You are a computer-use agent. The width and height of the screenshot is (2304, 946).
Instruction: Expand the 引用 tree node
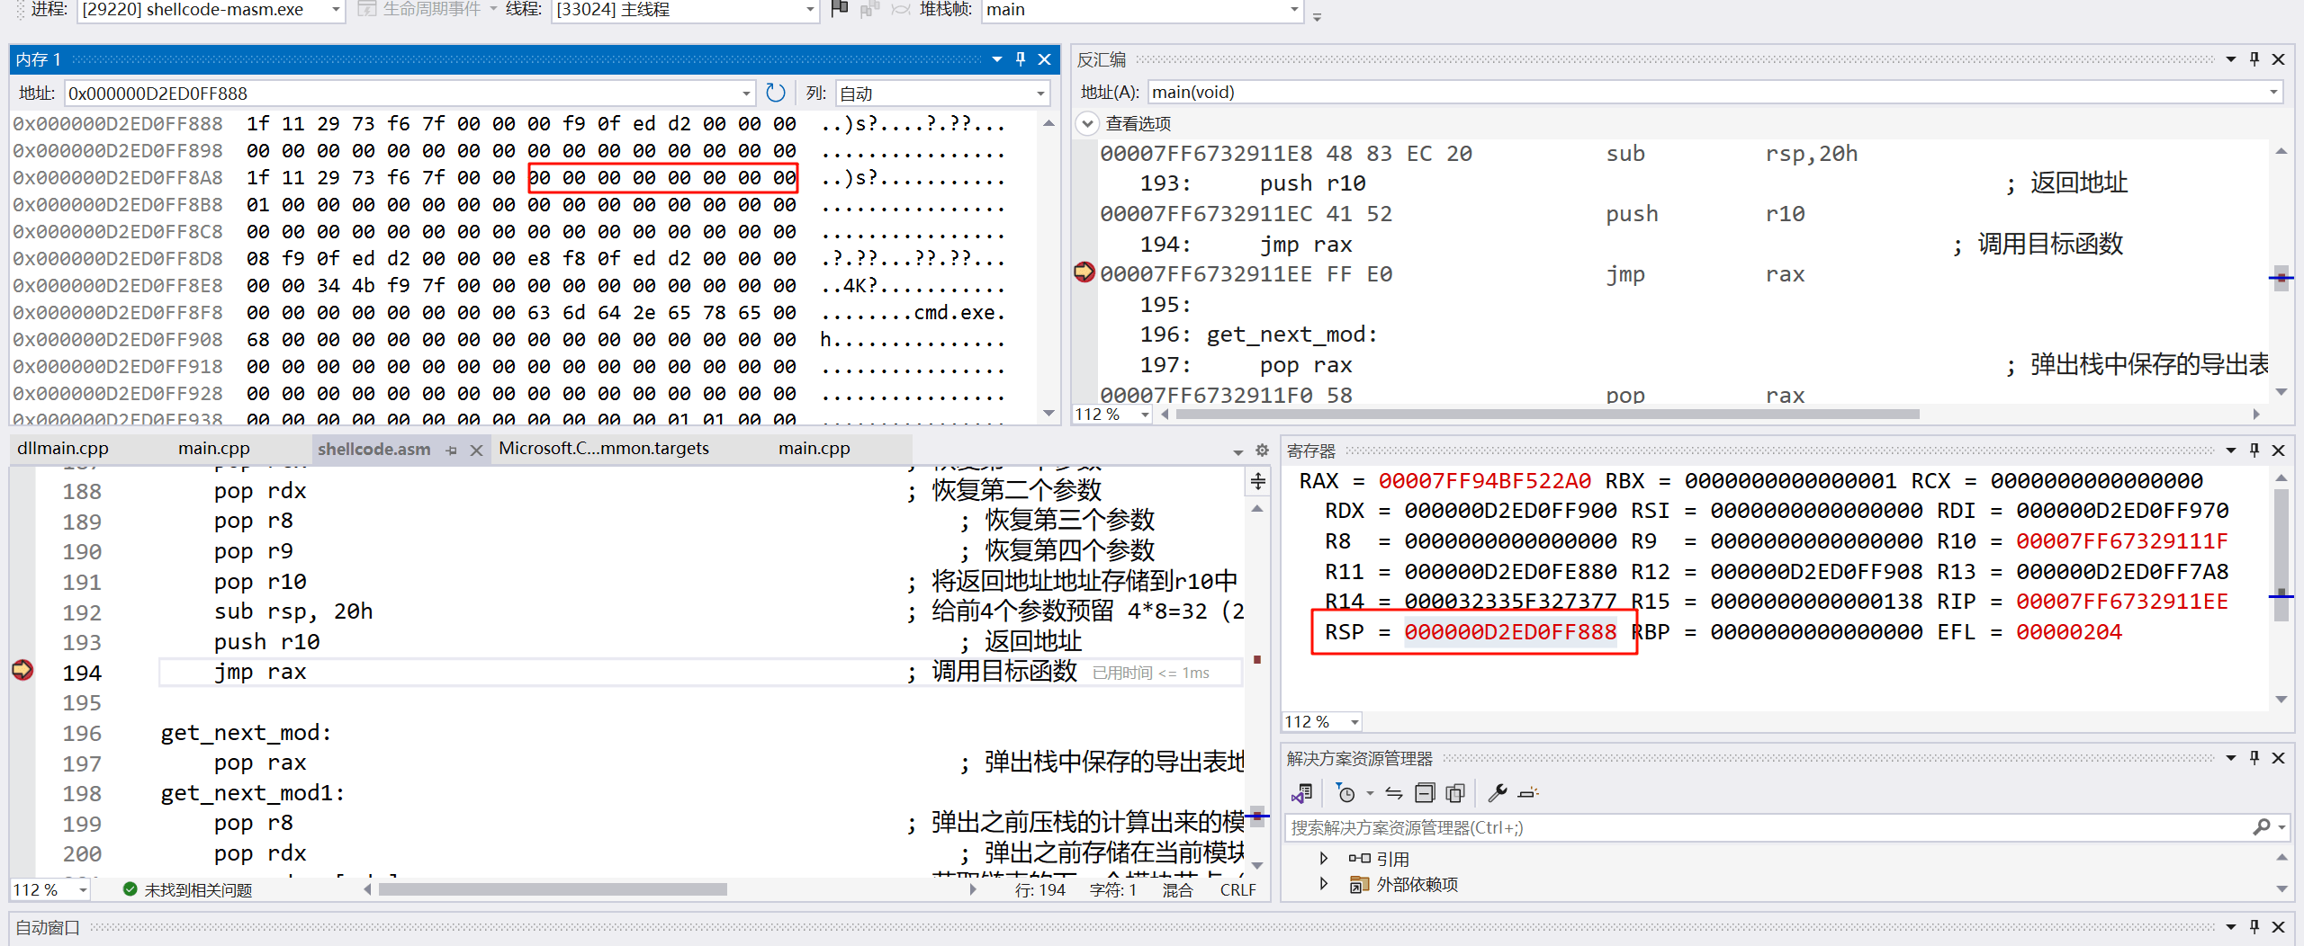point(1324,858)
